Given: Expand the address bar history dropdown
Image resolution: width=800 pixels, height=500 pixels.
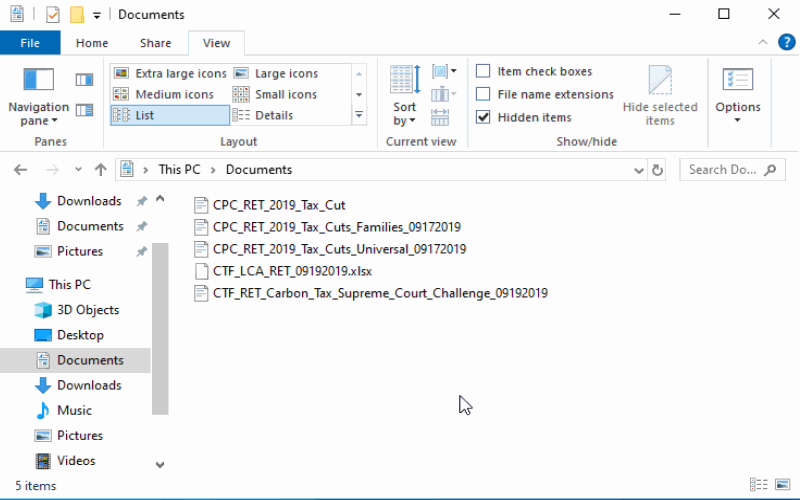Looking at the screenshot, I should click(639, 170).
